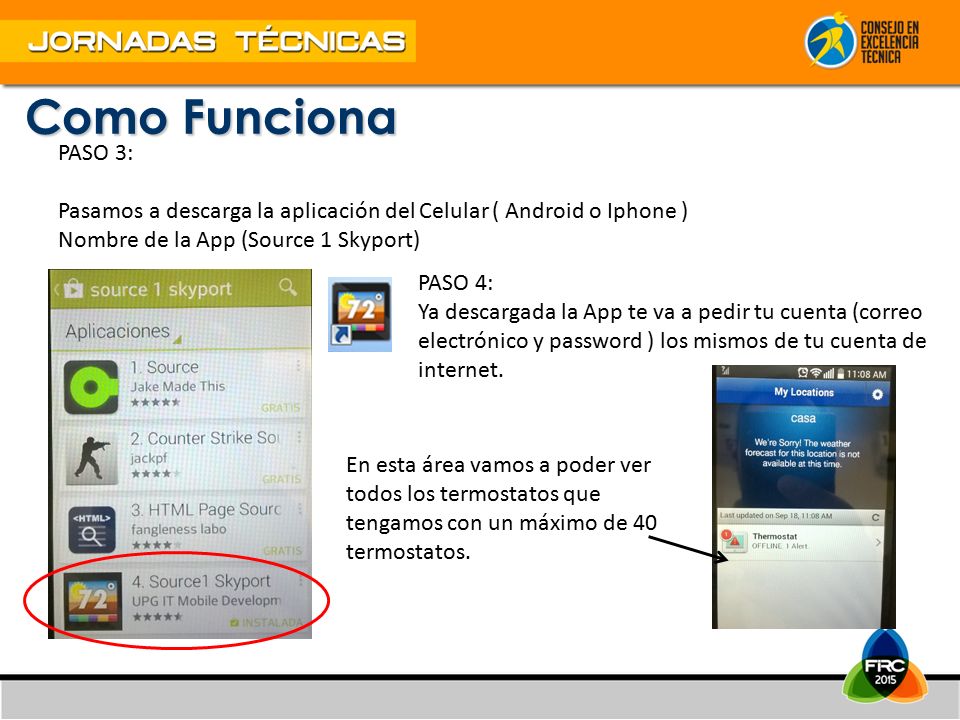Viewport: 960px width, 720px height.
Task: Tap the casa location name
Action: 803,418
